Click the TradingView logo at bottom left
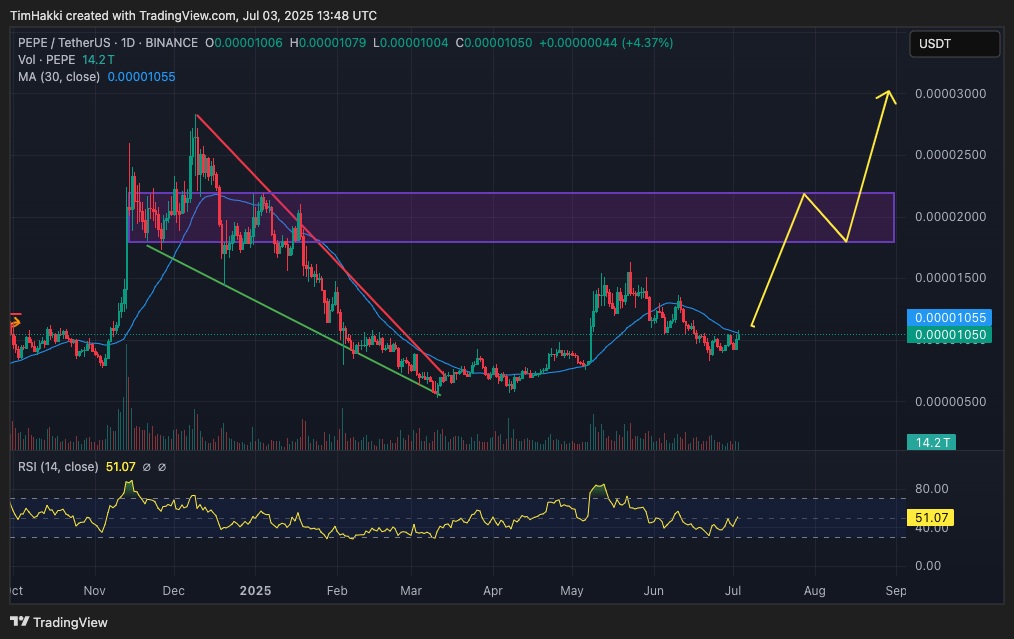The height and width of the screenshot is (639, 1014). tap(59, 622)
